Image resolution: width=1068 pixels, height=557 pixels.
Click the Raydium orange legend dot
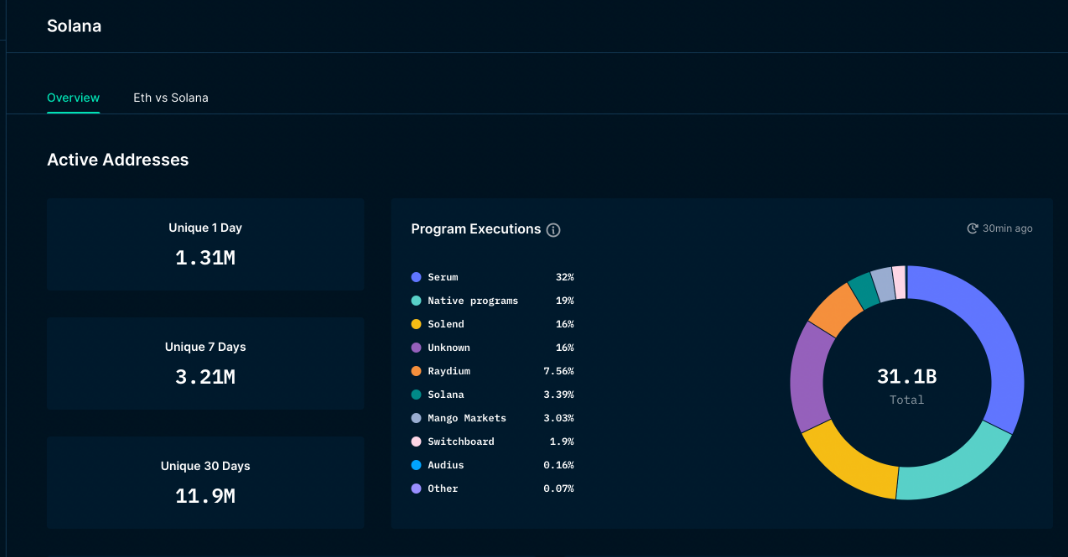[x=416, y=371]
